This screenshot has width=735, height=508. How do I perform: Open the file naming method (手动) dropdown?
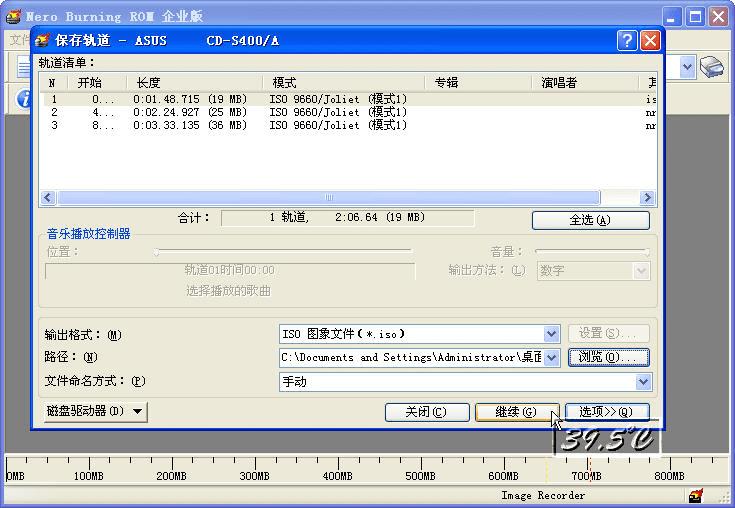coord(643,382)
